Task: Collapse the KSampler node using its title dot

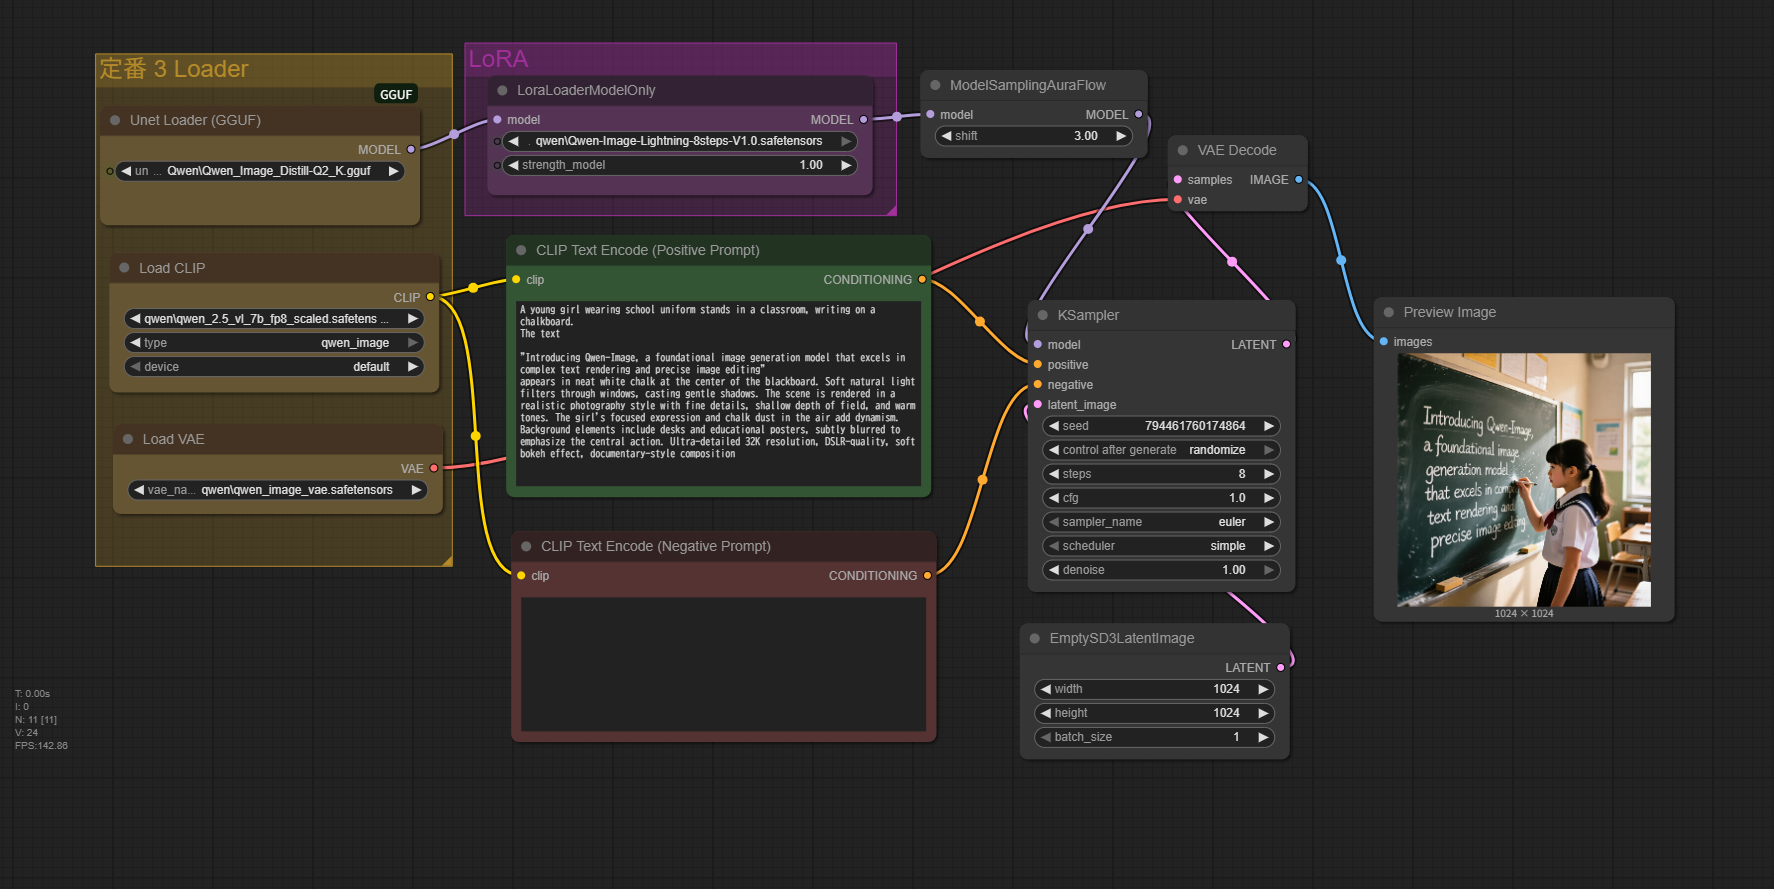Action: click(x=1043, y=315)
